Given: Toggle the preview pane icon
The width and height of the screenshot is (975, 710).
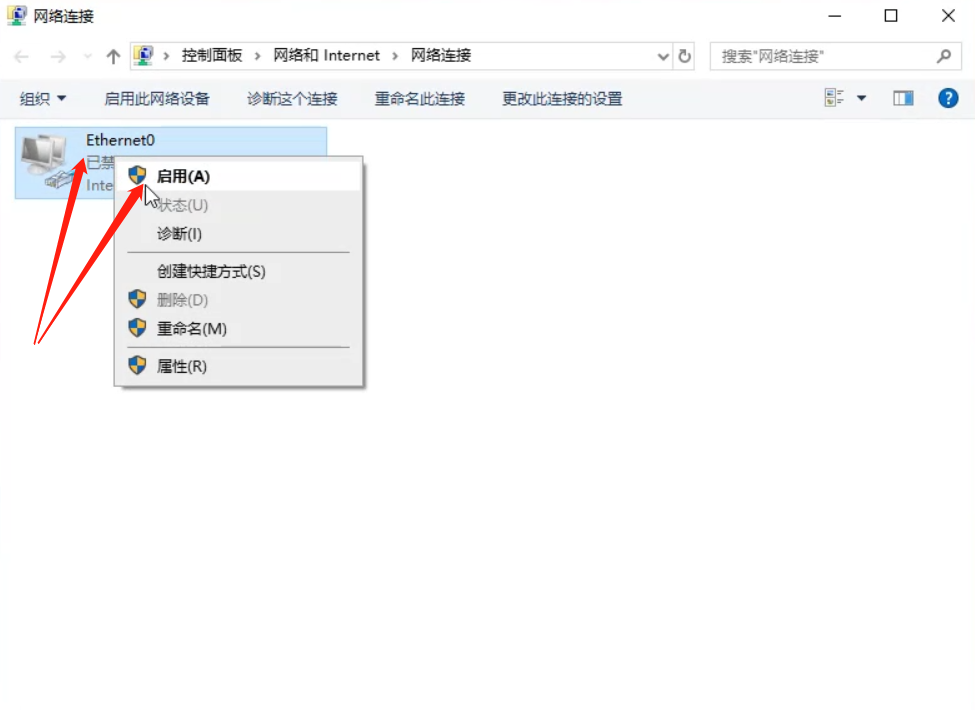Looking at the screenshot, I should [x=903, y=98].
